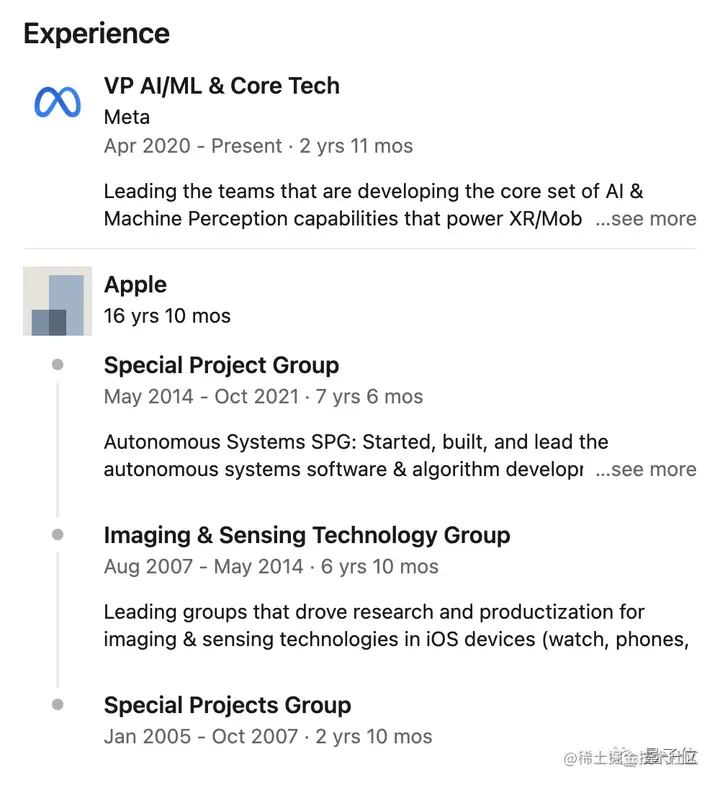Expand Autonomous Systems SPG see more
The height and width of the screenshot is (788, 720).
point(646,469)
